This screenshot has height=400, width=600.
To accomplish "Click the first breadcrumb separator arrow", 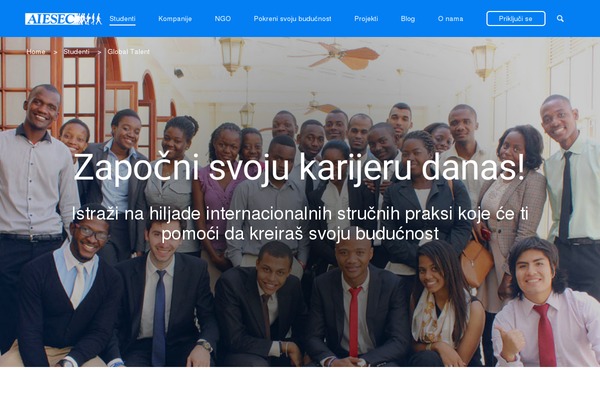I will pyautogui.click(x=55, y=52).
